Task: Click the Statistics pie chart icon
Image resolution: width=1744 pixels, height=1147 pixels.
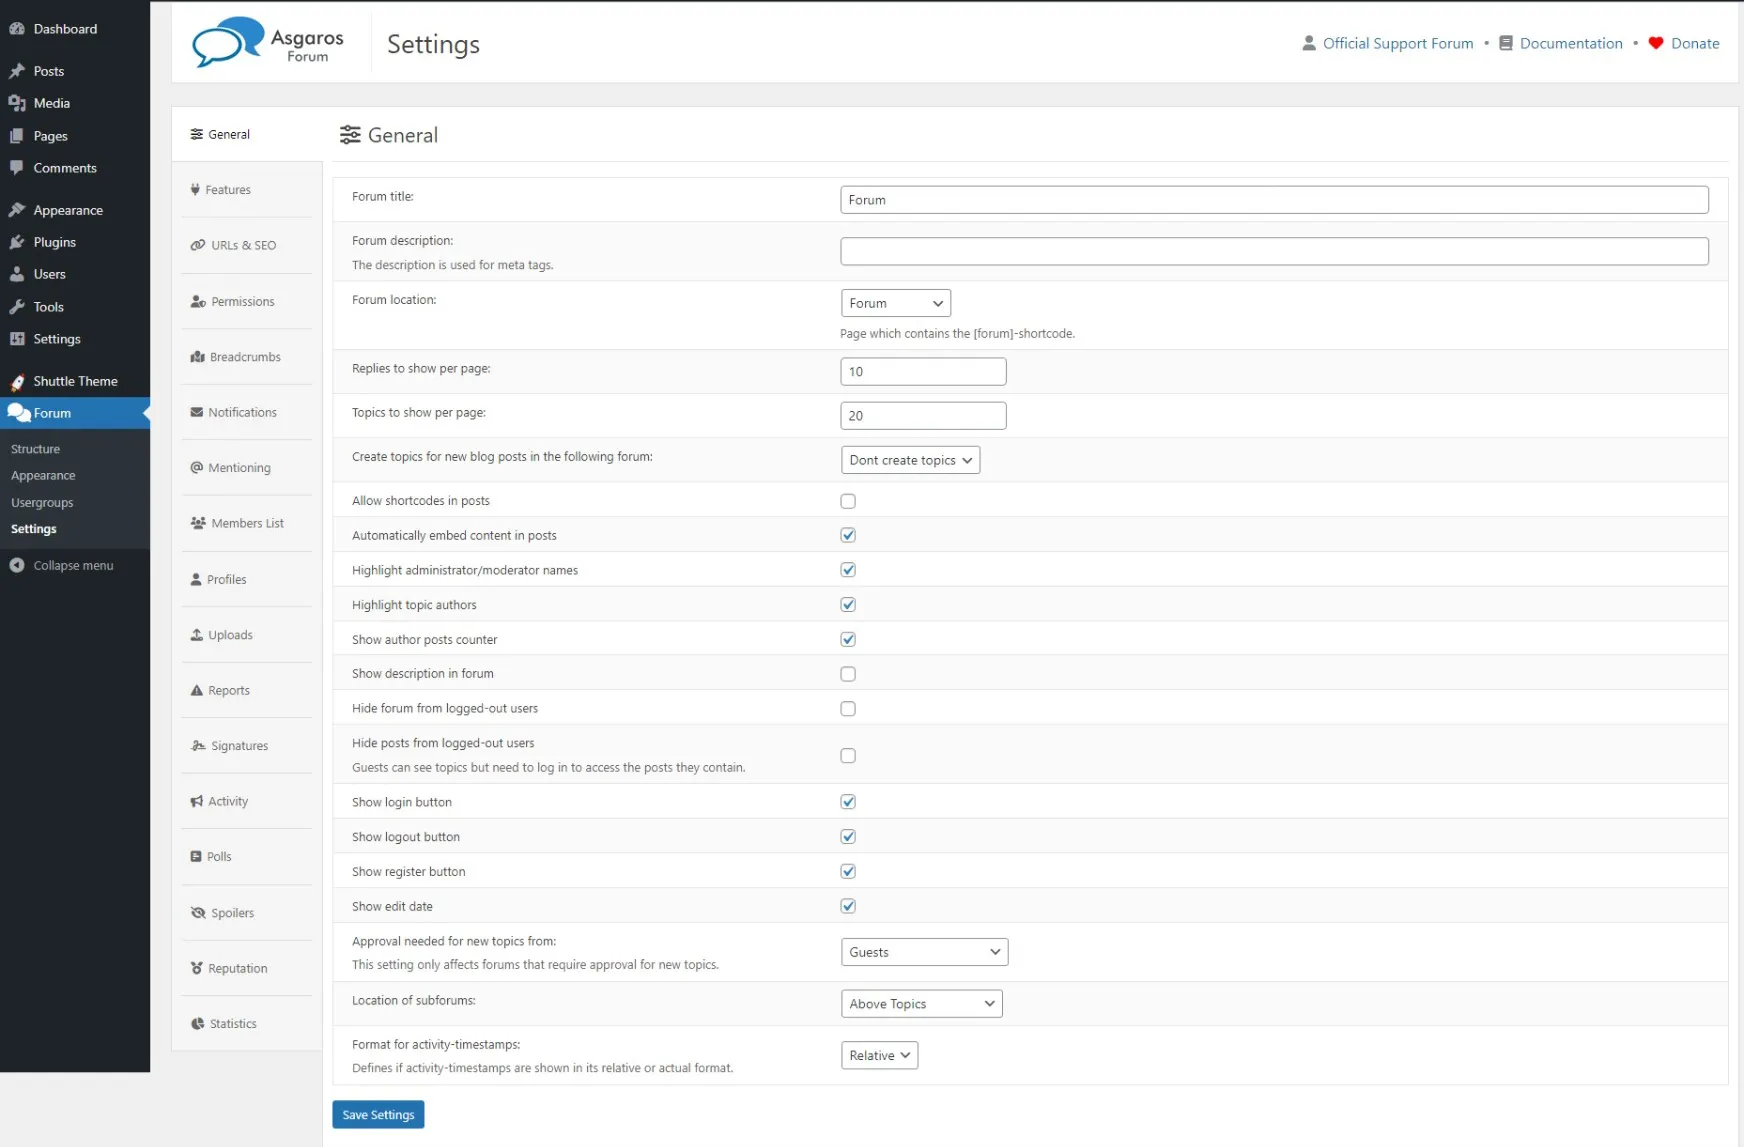Action: [x=197, y=1024]
